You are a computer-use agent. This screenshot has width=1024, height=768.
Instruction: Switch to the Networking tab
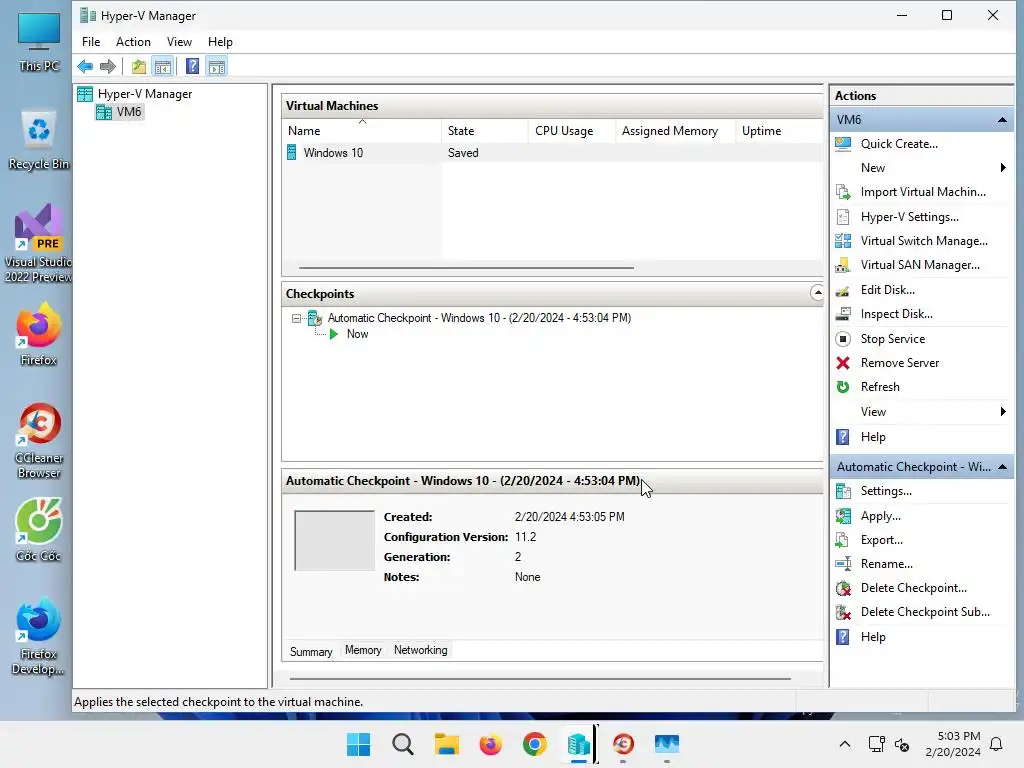point(421,650)
